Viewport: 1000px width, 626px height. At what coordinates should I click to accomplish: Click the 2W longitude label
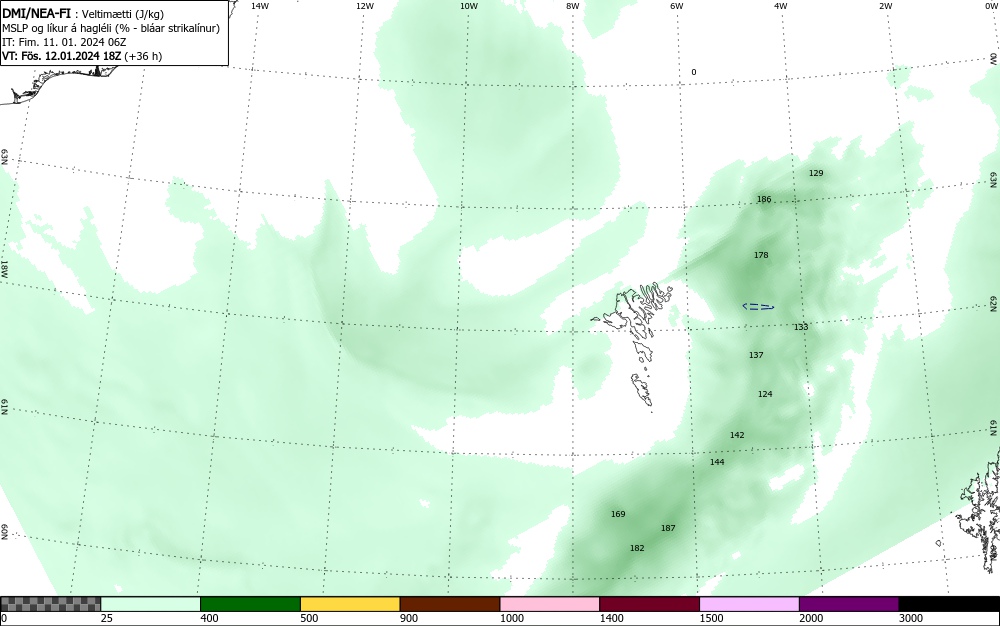[x=885, y=6]
